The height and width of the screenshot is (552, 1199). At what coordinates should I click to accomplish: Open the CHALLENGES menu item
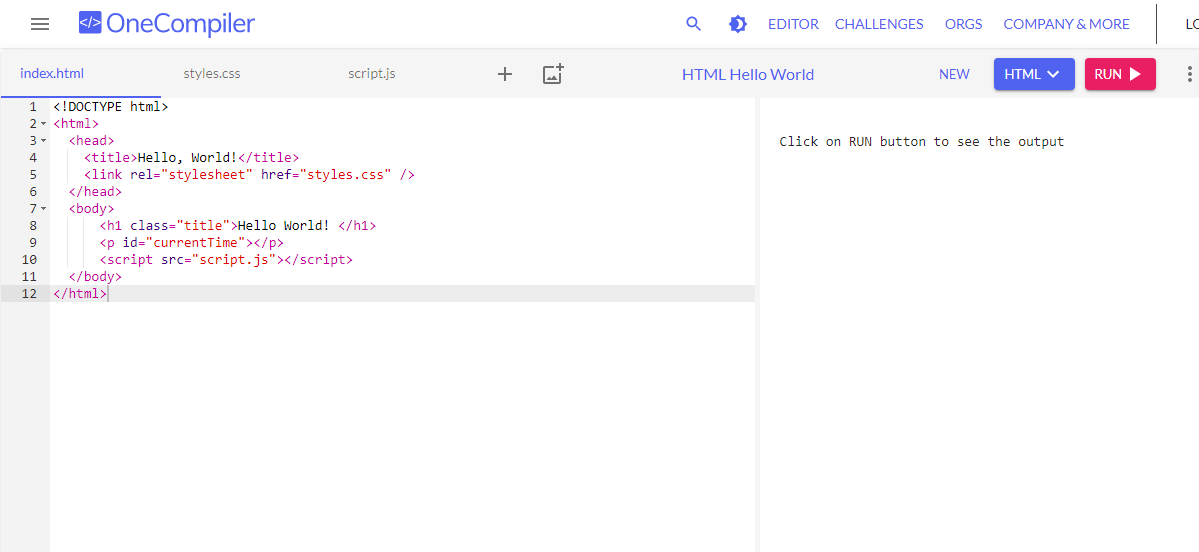click(x=879, y=24)
